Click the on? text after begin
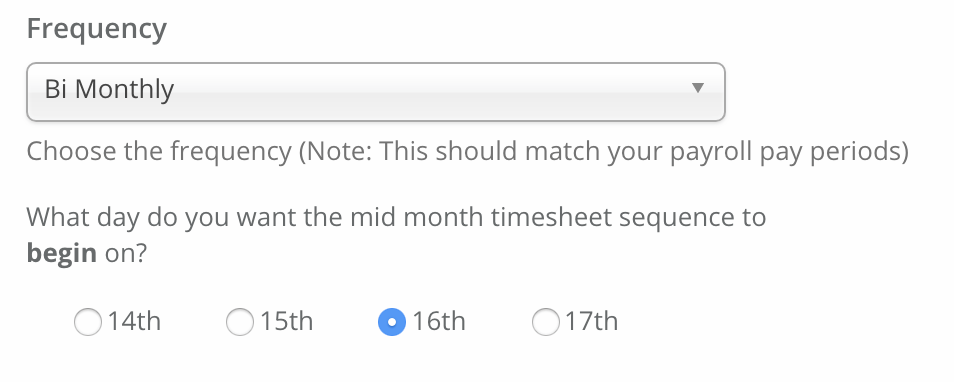Image resolution: width=954 pixels, height=382 pixels. click(x=126, y=254)
